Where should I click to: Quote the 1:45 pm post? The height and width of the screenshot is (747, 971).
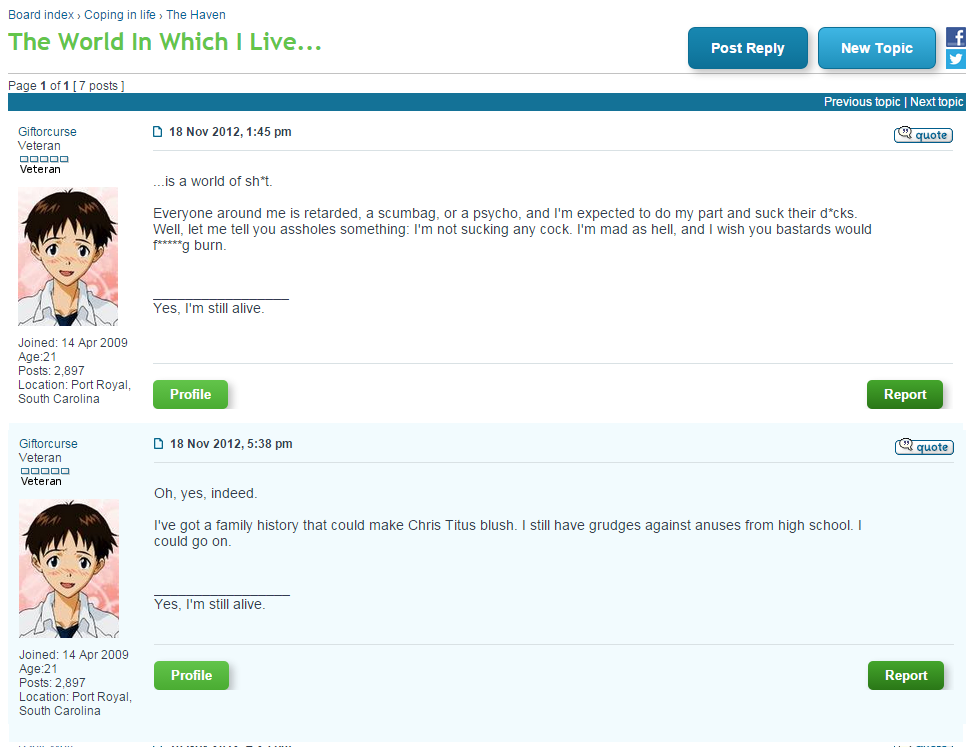tap(923, 134)
